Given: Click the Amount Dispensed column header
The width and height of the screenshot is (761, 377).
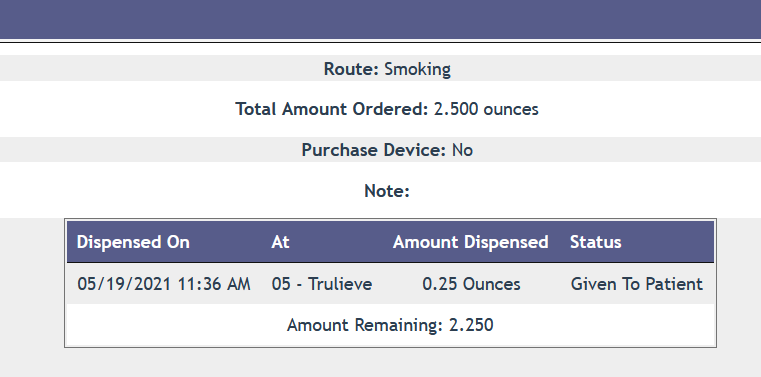Looking at the screenshot, I should click(470, 242).
